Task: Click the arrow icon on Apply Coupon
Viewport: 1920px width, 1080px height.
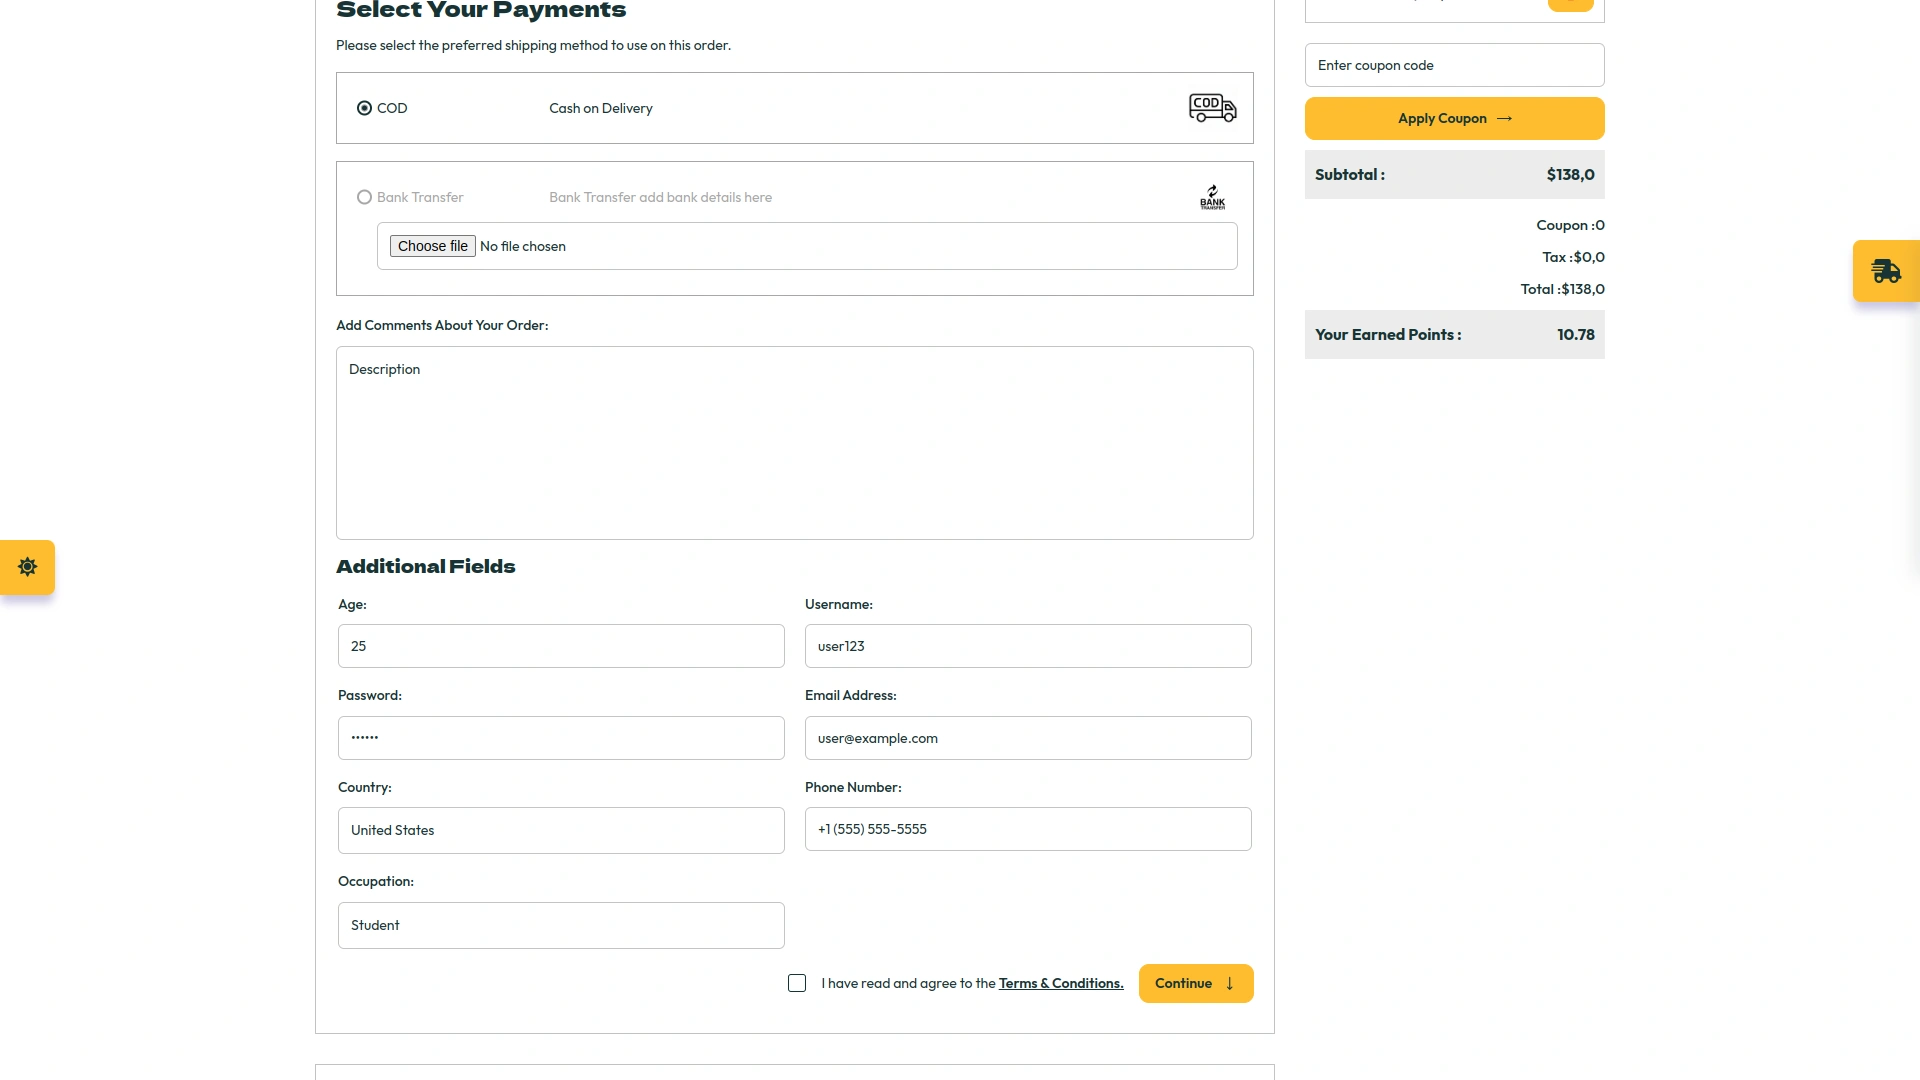Action: click(x=1505, y=118)
